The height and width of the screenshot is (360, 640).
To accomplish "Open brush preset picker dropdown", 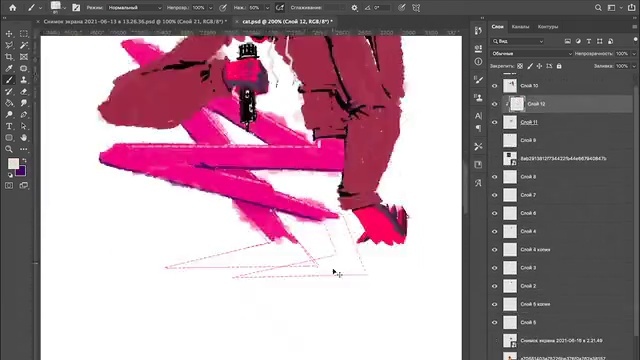I will [64, 8].
